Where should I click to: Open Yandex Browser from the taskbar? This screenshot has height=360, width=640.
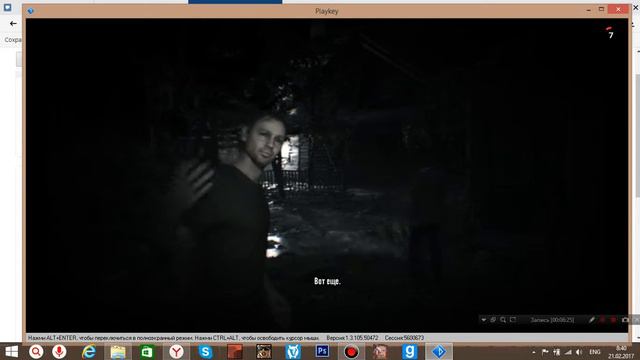[x=176, y=352]
